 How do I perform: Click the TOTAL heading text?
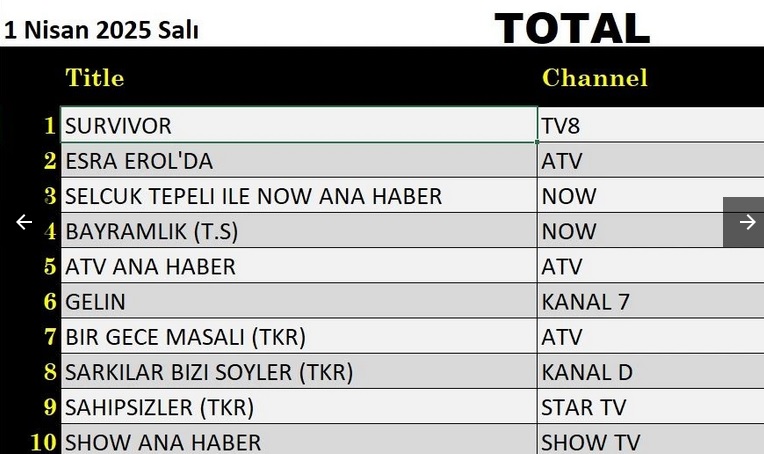573,28
